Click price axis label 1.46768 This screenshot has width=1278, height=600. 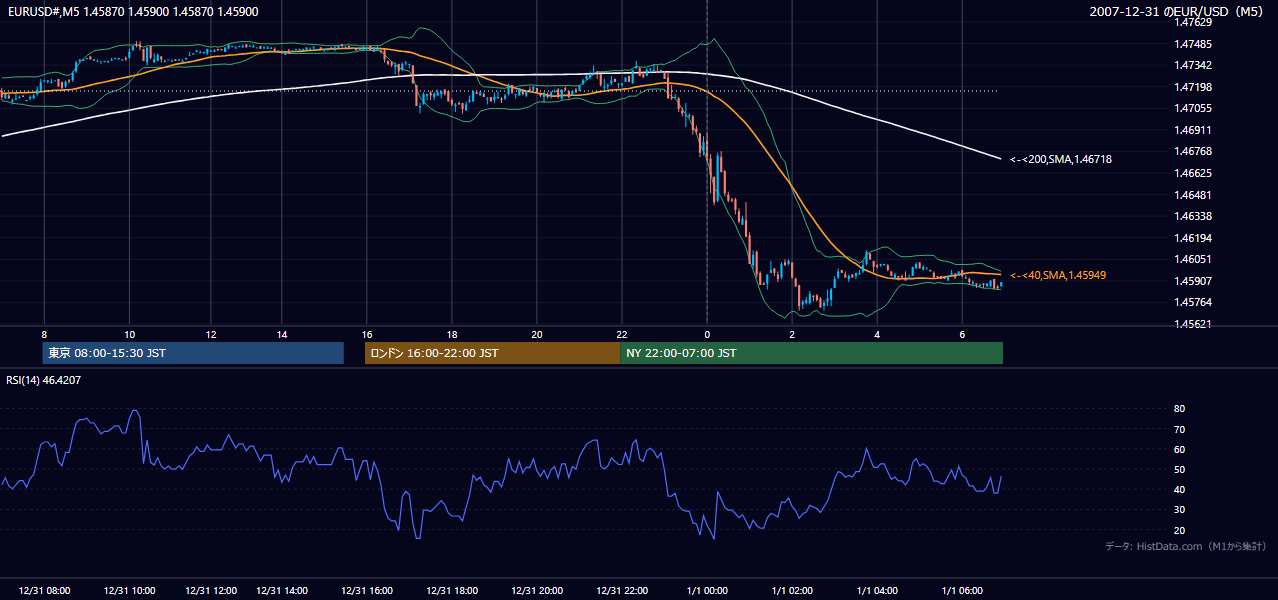[1193, 151]
